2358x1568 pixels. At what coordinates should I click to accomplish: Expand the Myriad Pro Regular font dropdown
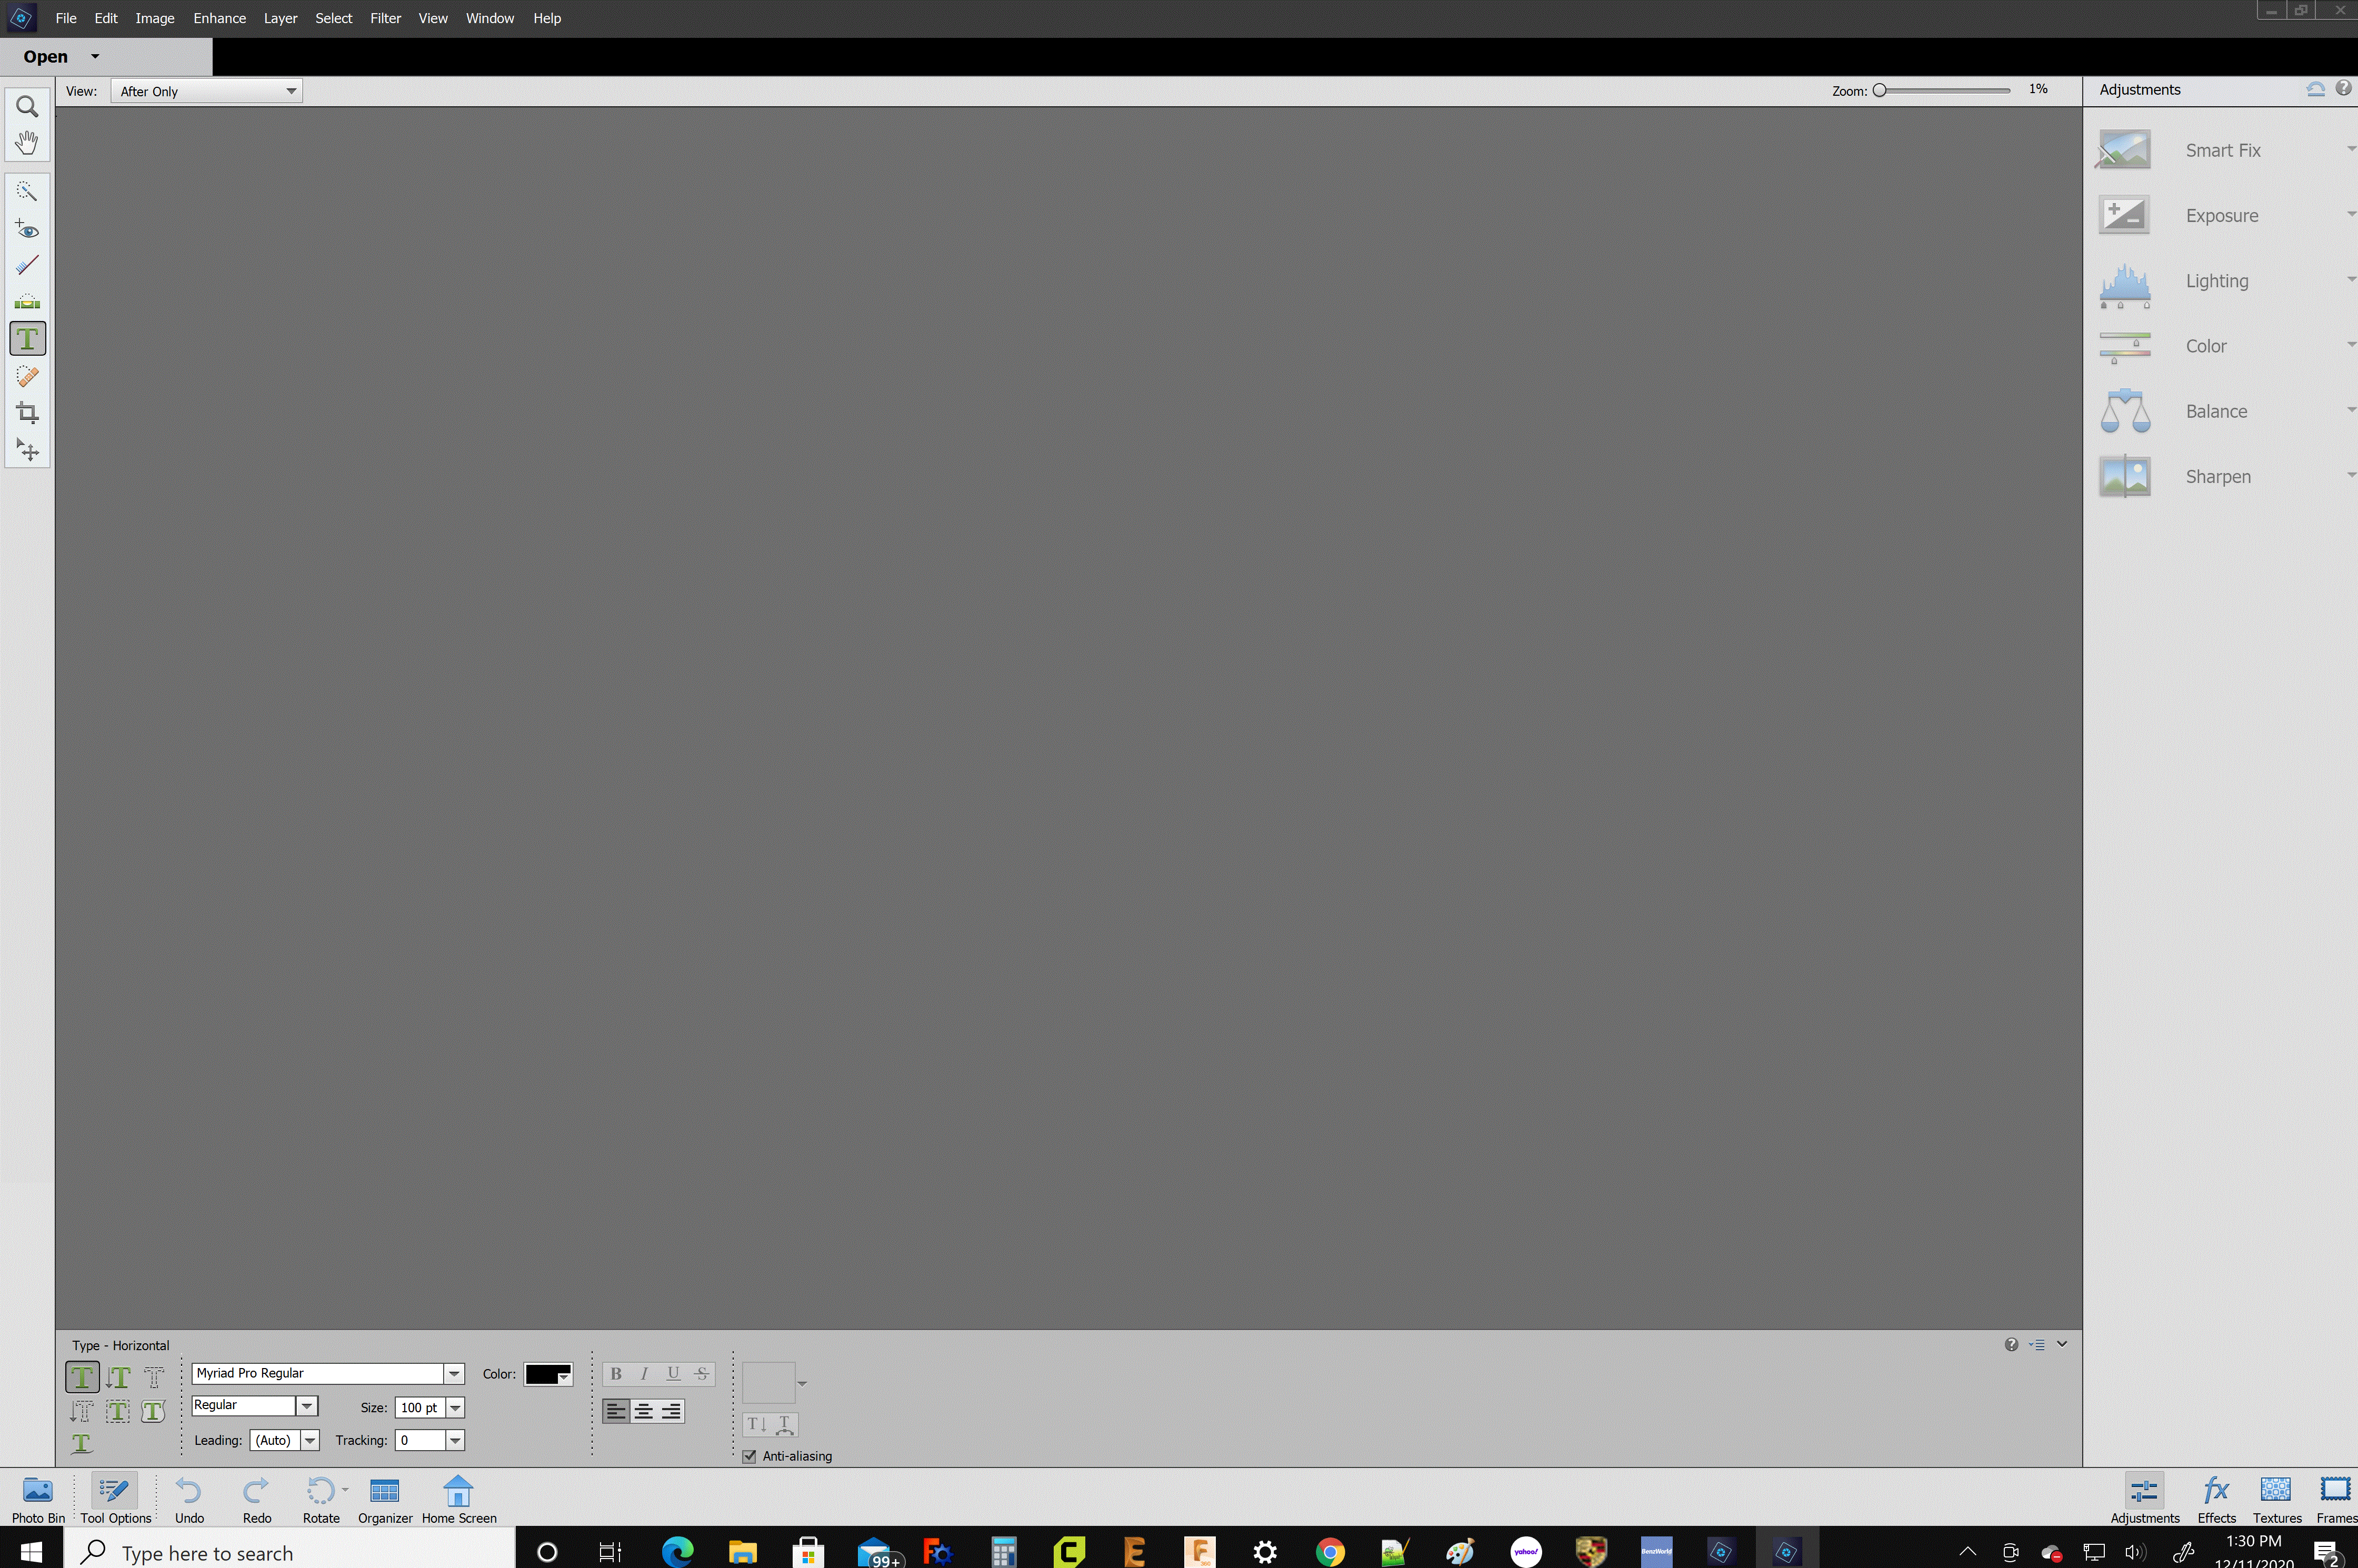[x=454, y=1373]
